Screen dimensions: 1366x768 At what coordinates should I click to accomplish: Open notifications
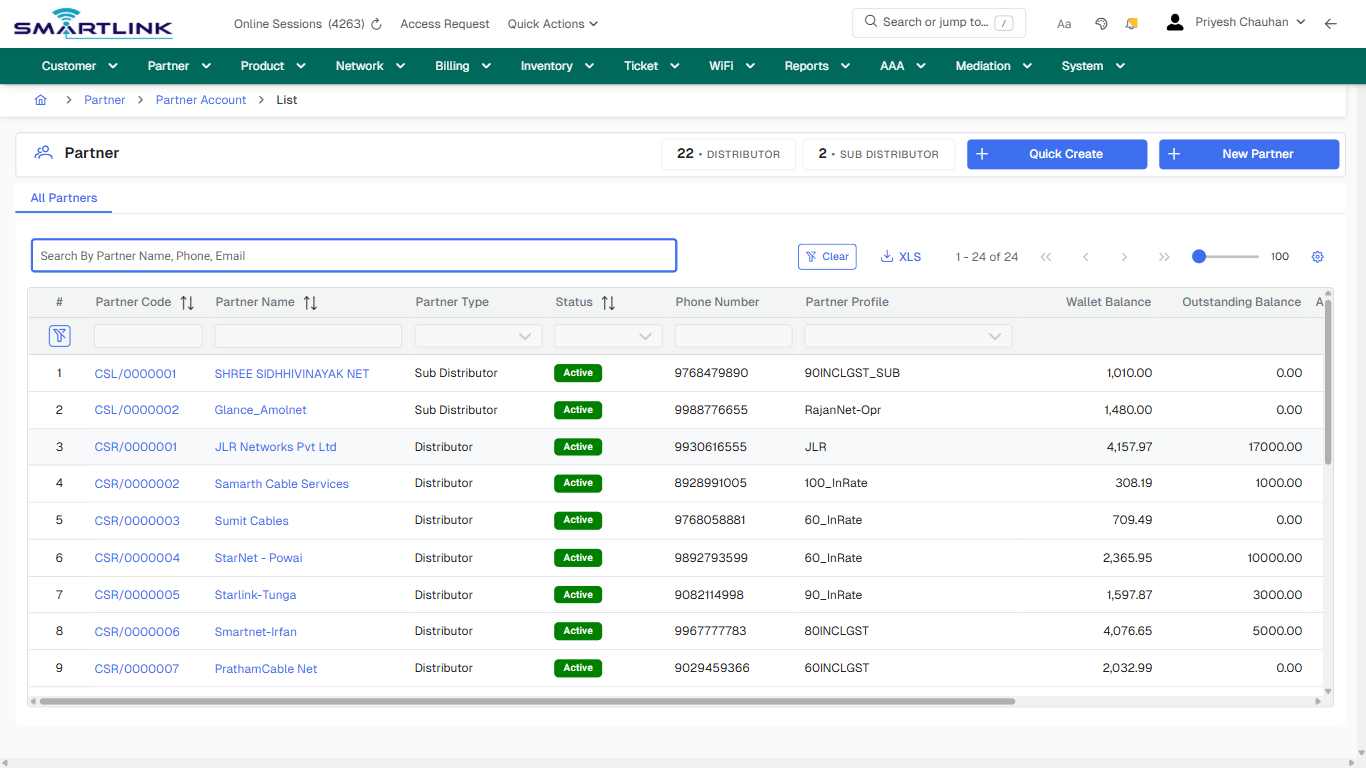click(x=1131, y=23)
